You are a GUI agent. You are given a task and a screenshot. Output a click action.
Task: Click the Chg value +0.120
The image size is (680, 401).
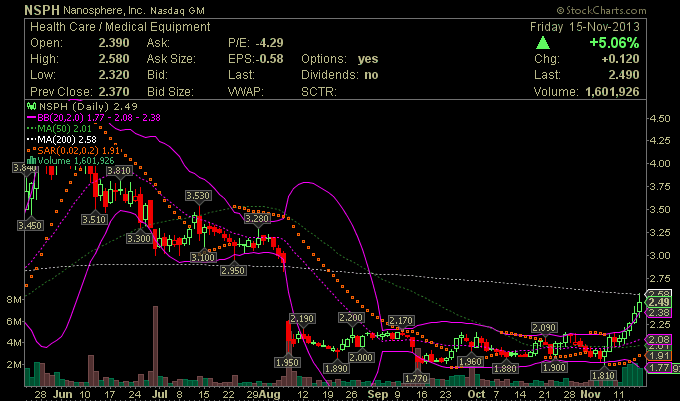pos(620,59)
